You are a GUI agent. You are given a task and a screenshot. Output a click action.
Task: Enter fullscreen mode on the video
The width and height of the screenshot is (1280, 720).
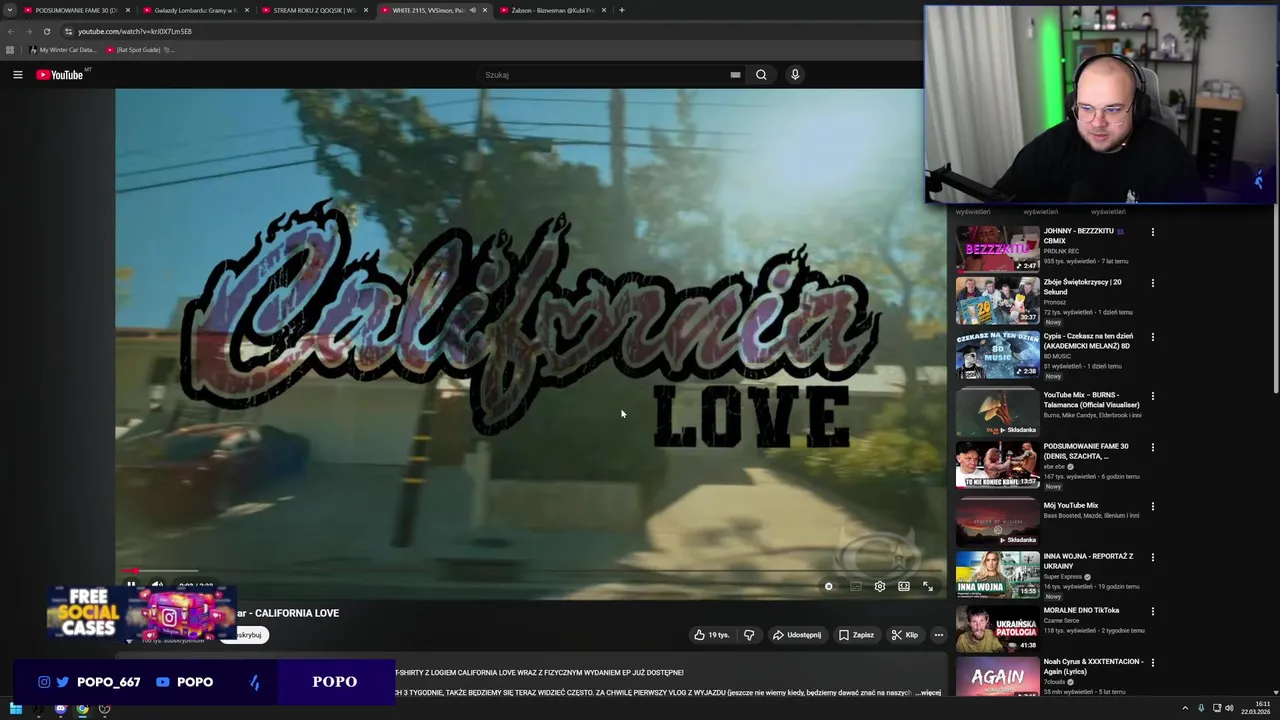point(928,587)
